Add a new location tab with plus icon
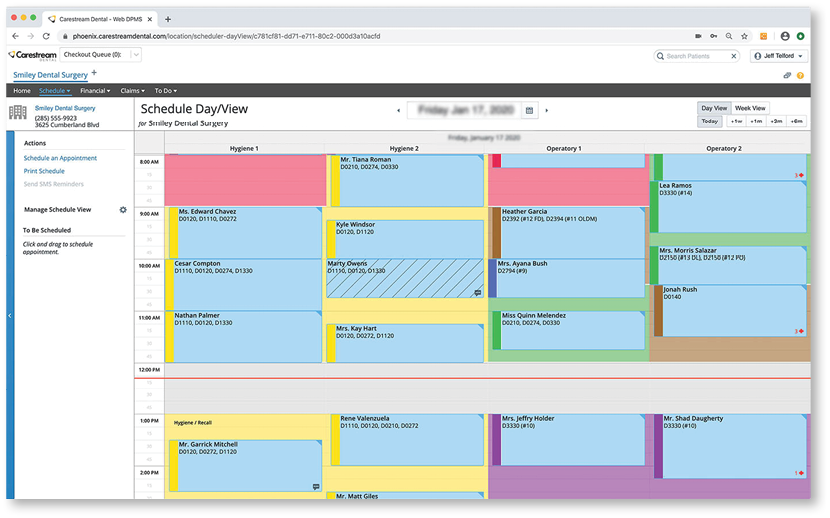This screenshot has width=830, height=518. (x=95, y=73)
